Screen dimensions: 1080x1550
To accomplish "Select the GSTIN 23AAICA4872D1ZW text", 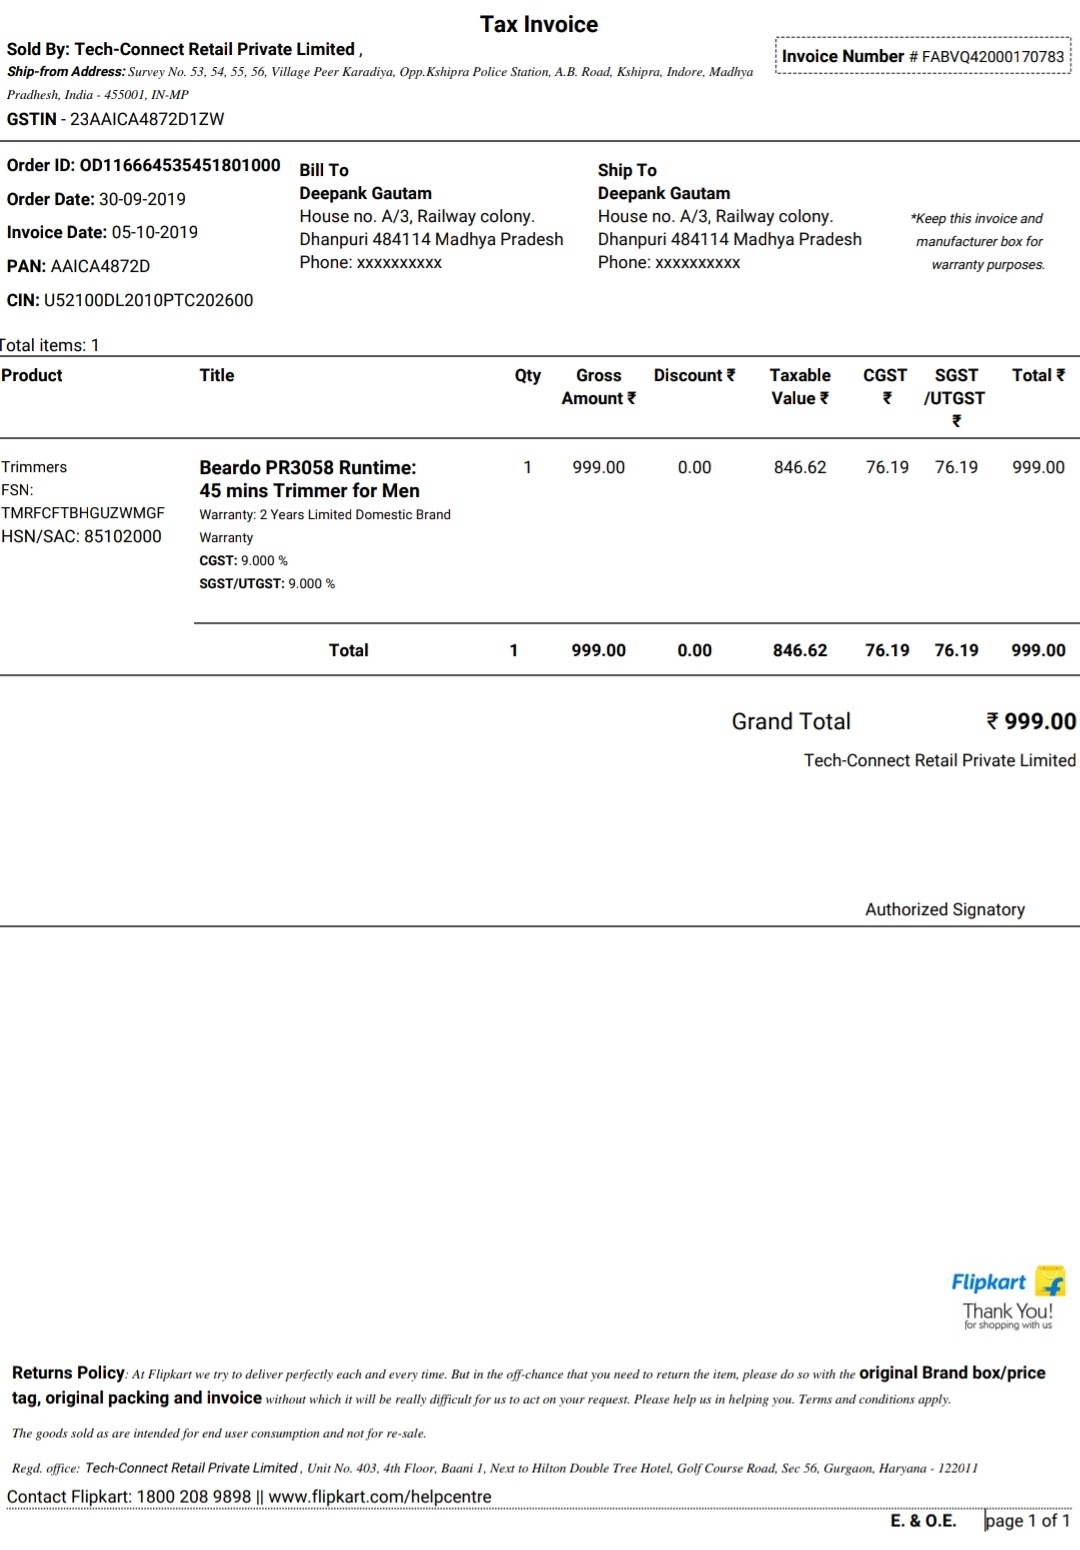I will (x=116, y=119).
